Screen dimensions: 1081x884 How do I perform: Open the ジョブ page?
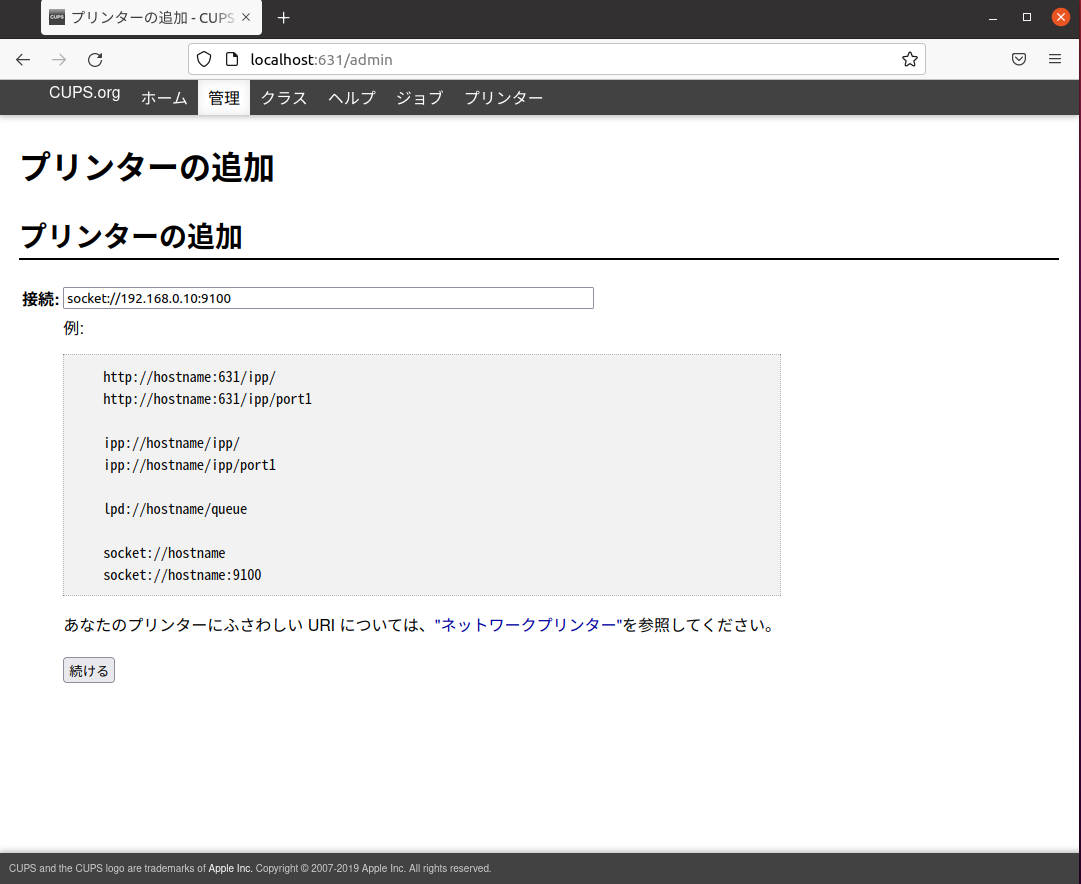[x=419, y=98]
